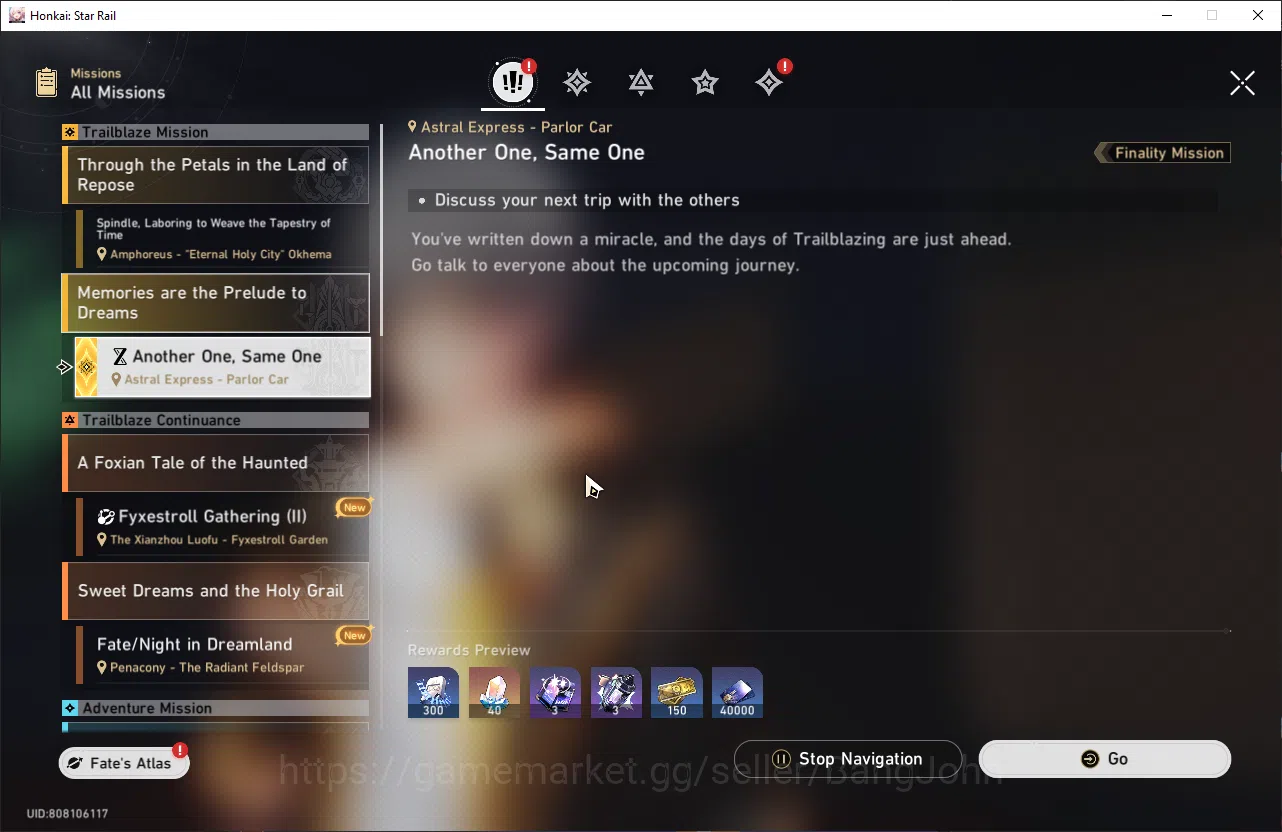1282x832 pixels.
Task: Click the 'All Missions' heading text
Action: tap(118, 93)
